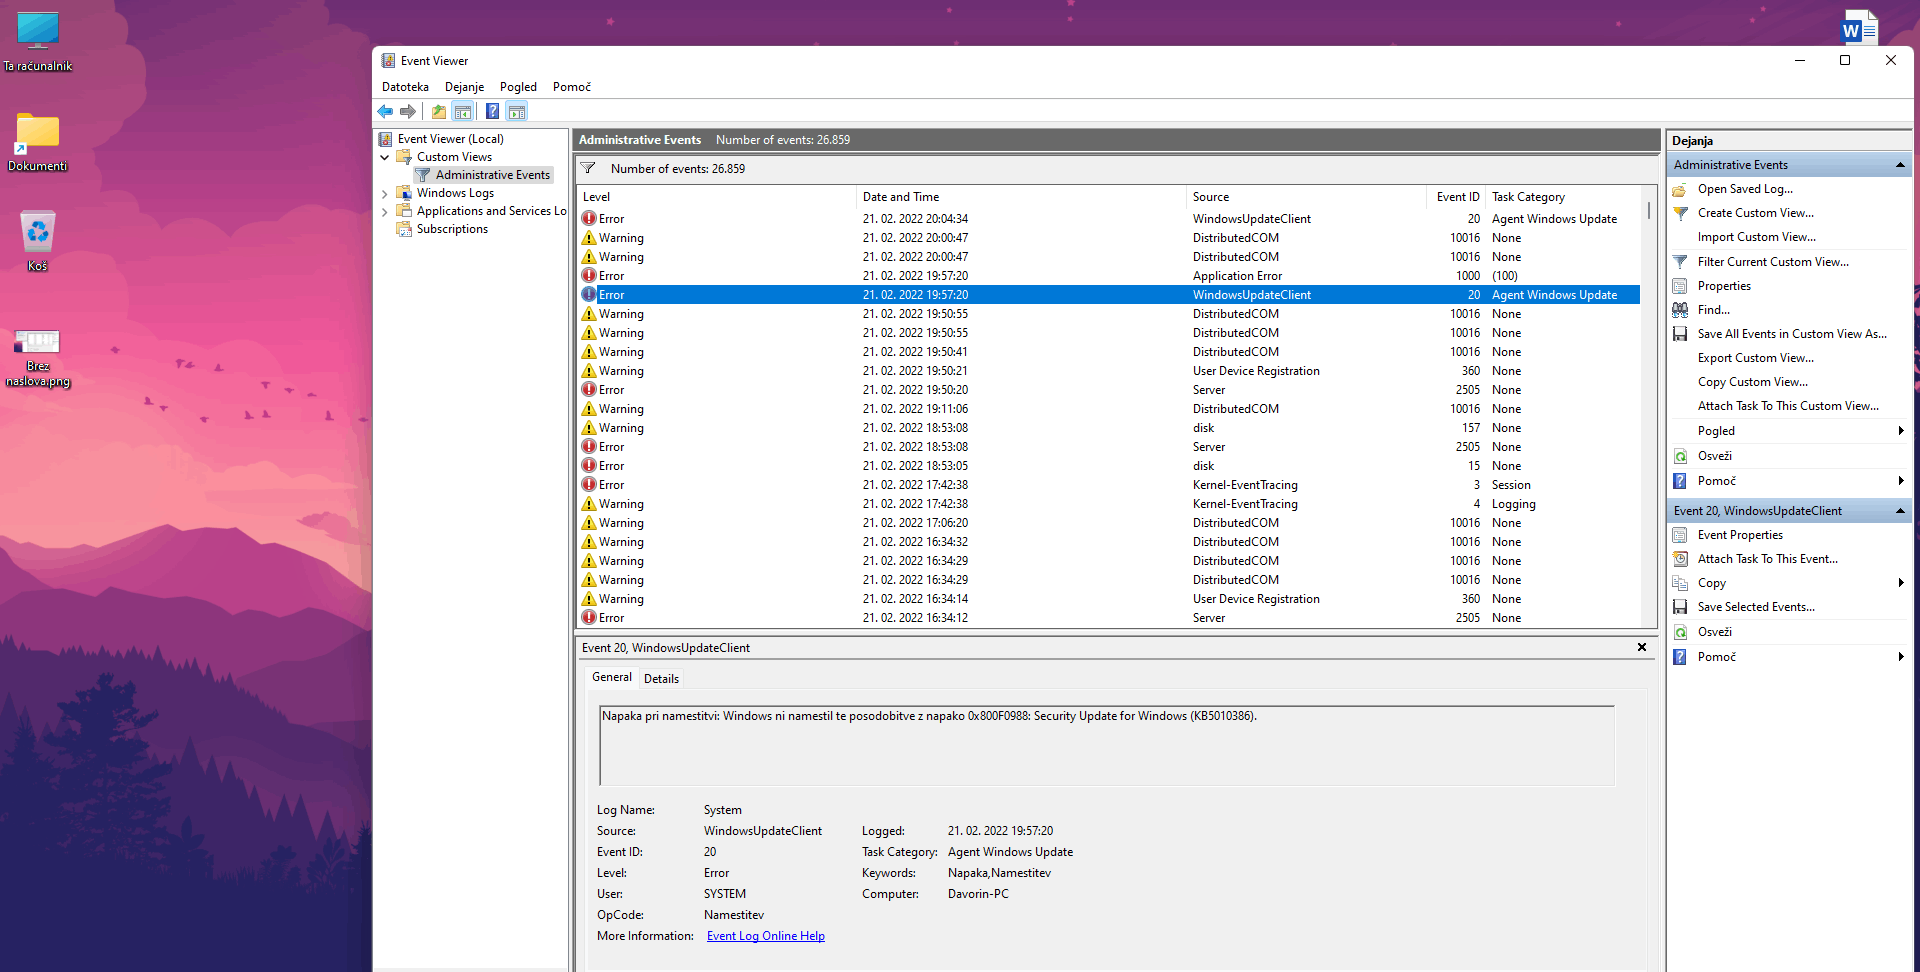Close the event preview pane with its X
The width and height of the screenshot is (1920, 972).
pyautogui.click(x=1642, y=647)
